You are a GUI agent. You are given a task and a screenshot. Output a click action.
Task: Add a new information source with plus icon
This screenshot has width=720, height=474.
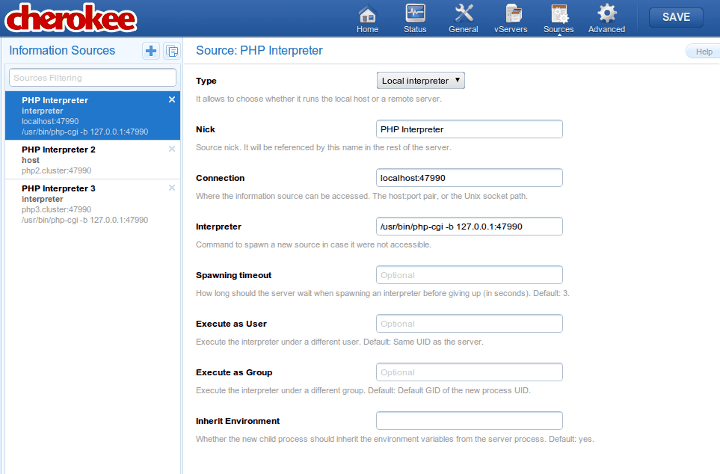[151, 51]
